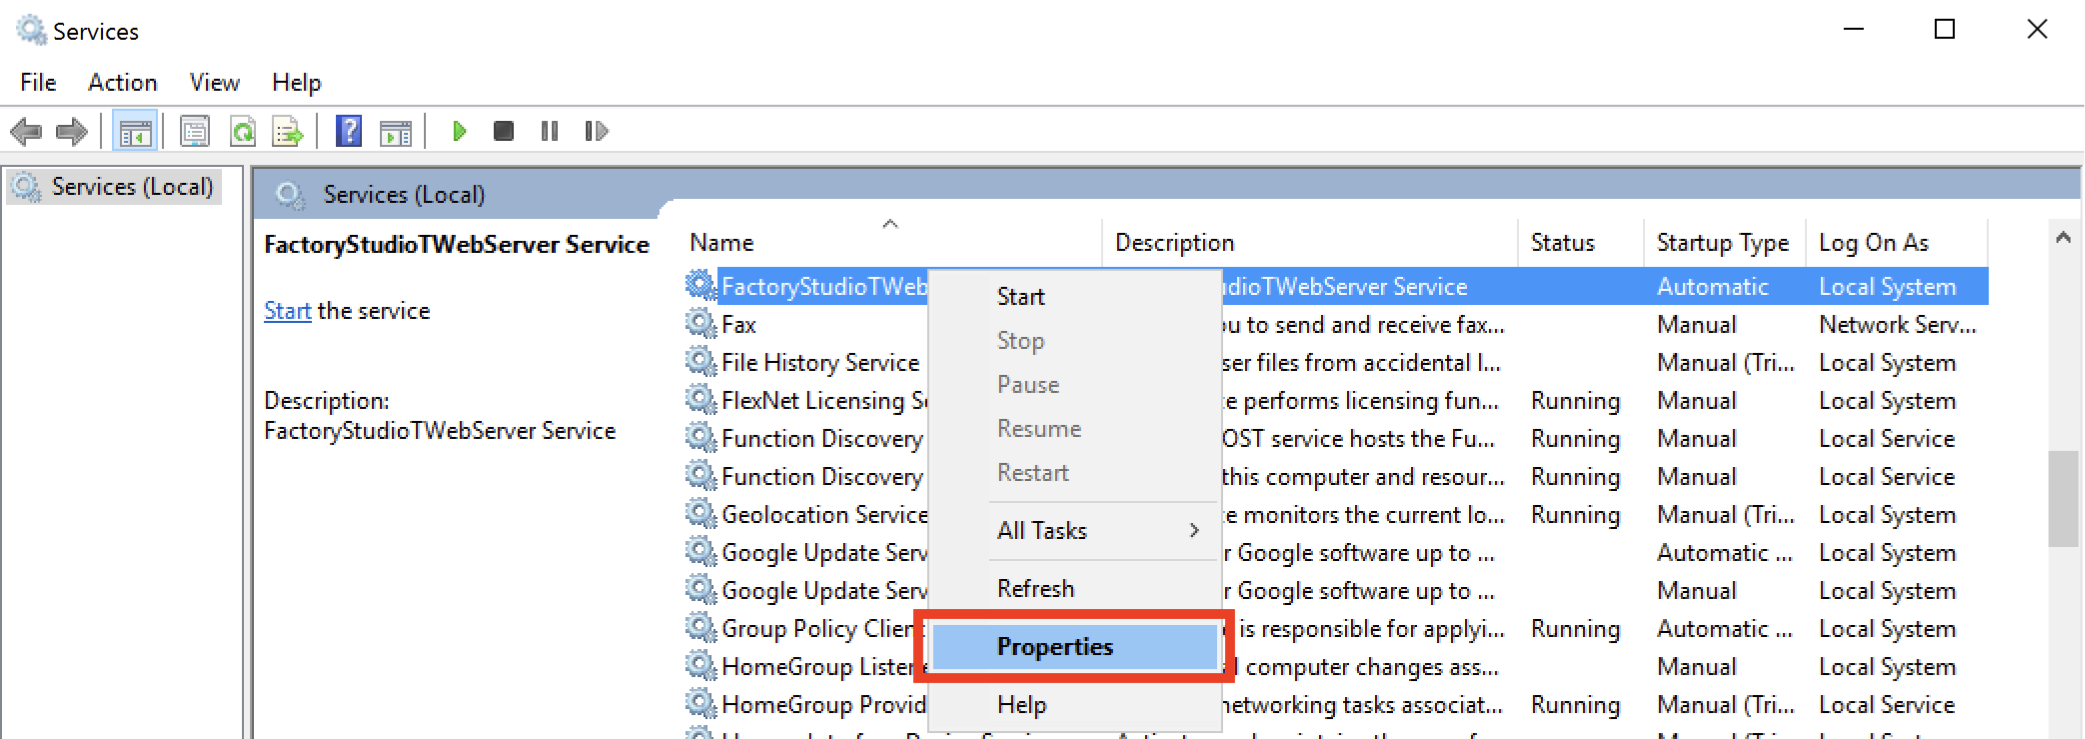This screenshot has width=2085, height=739.
Task: Close the Services window
Action: pyautogui.click(x=2037, y=30)
